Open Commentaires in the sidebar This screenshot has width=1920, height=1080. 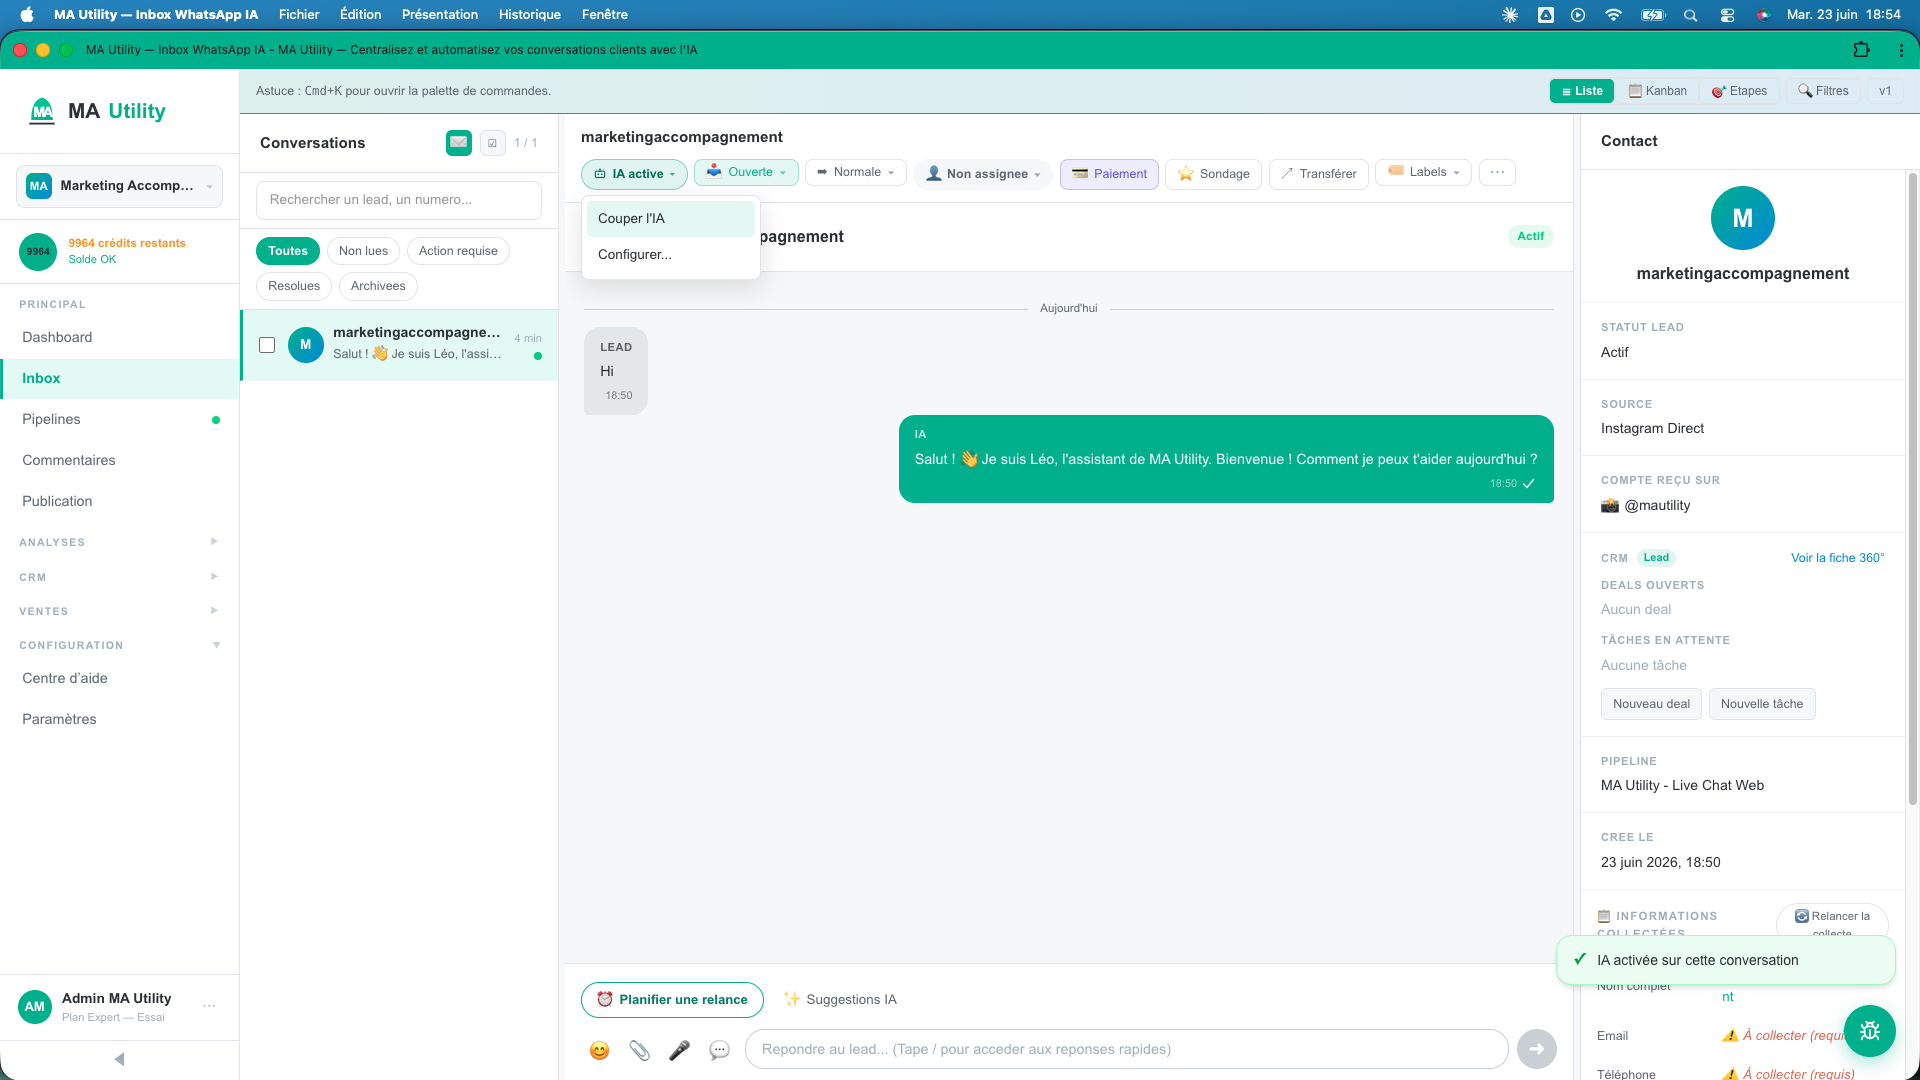point(119,461)
